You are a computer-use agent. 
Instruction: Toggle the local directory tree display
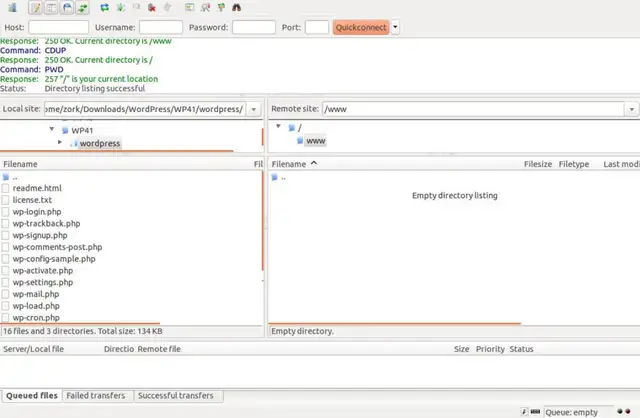(x=51, y=8)
